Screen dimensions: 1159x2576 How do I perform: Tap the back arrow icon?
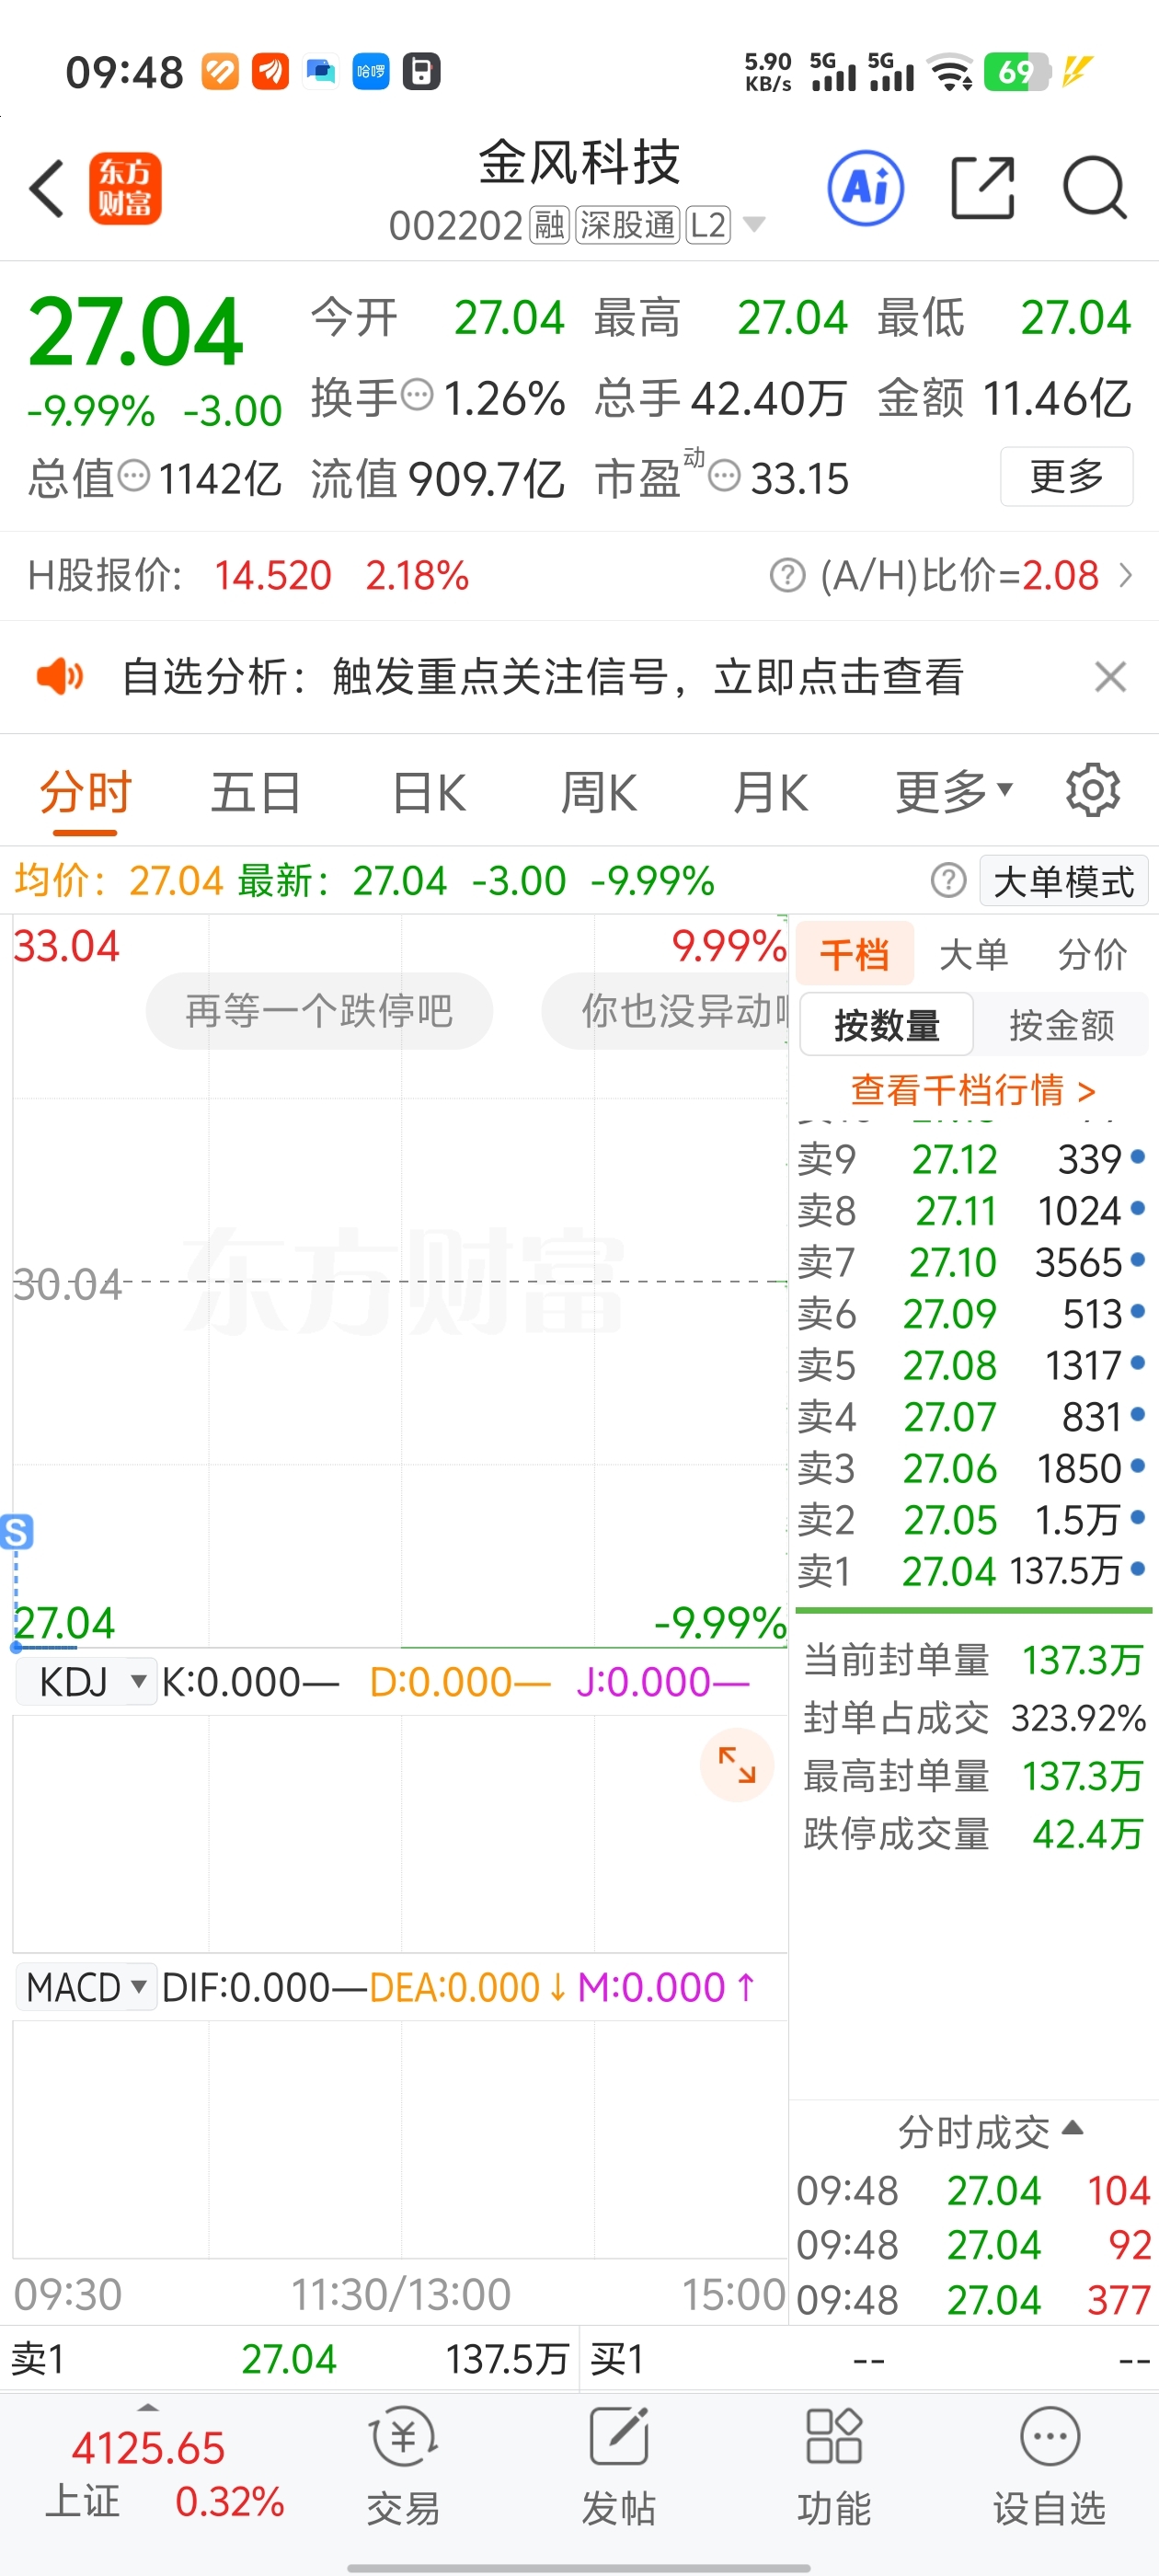[47, 188]
